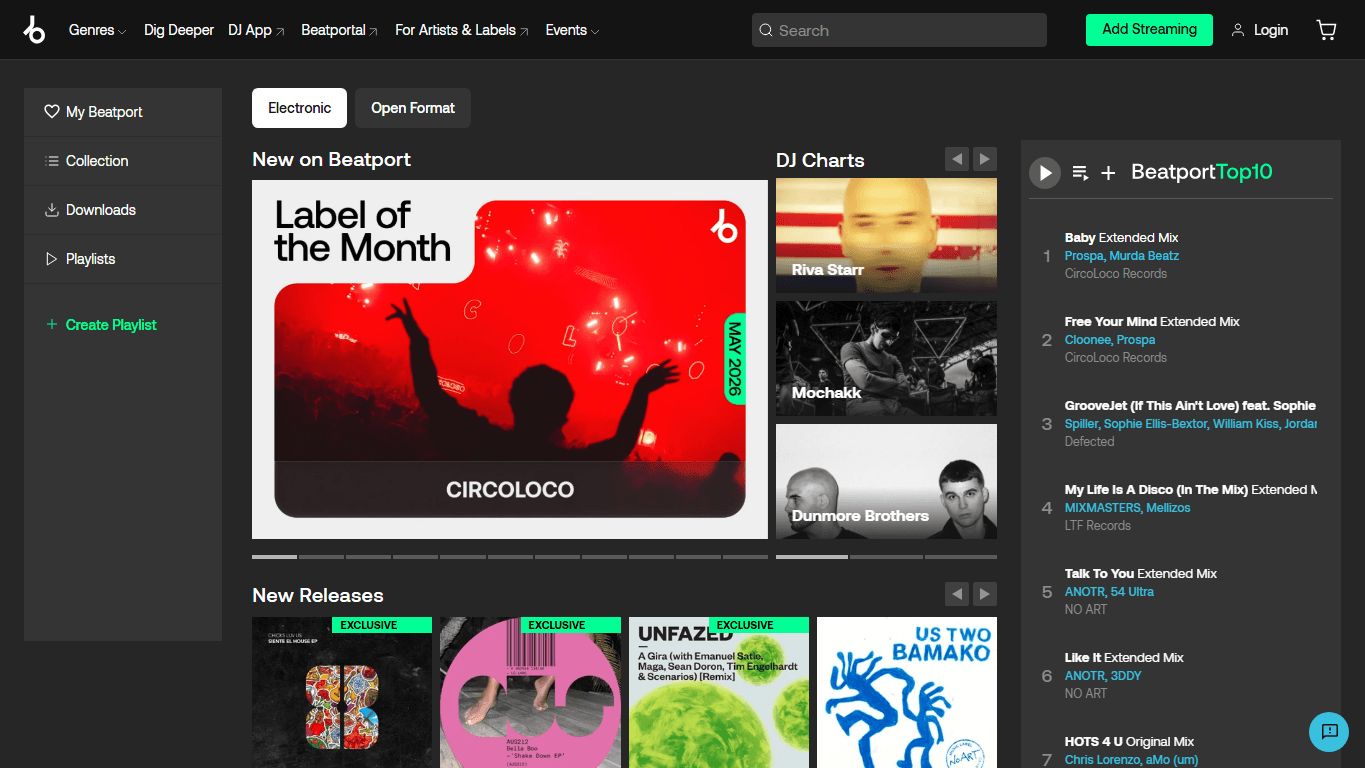This screenshot has height=768, width=1365.
Task: Go to previous New Releases page
Action: (957, 594)
